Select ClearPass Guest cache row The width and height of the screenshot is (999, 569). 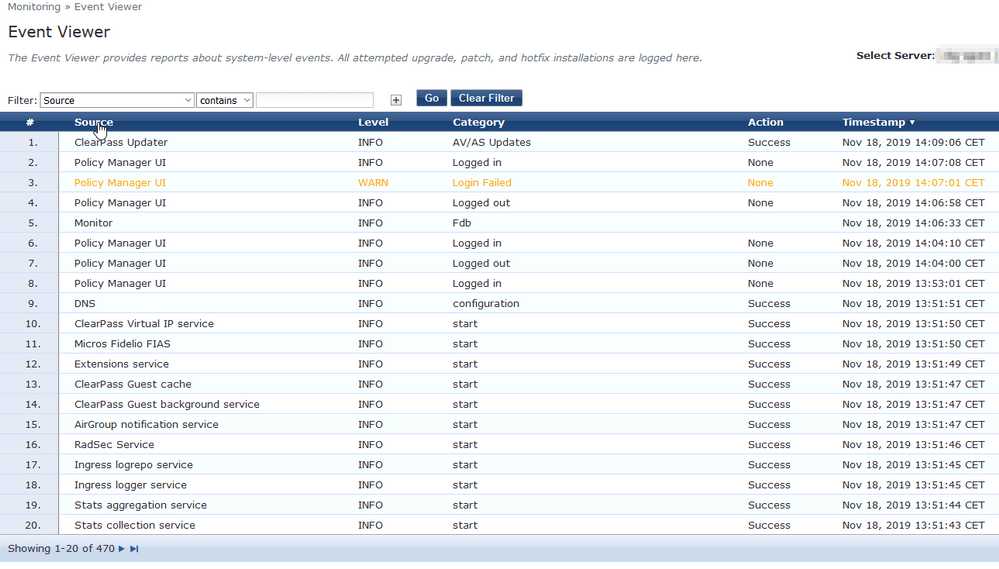[500, 384]
